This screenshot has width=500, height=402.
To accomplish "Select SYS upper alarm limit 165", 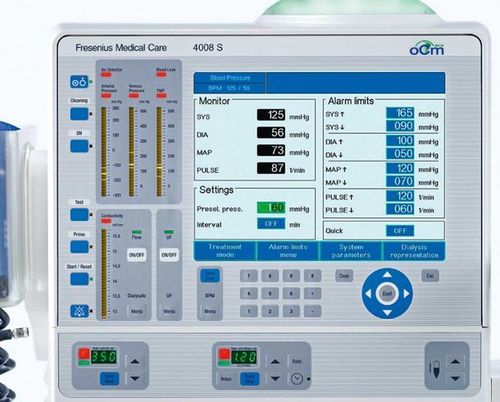I will tap(400, 113).
